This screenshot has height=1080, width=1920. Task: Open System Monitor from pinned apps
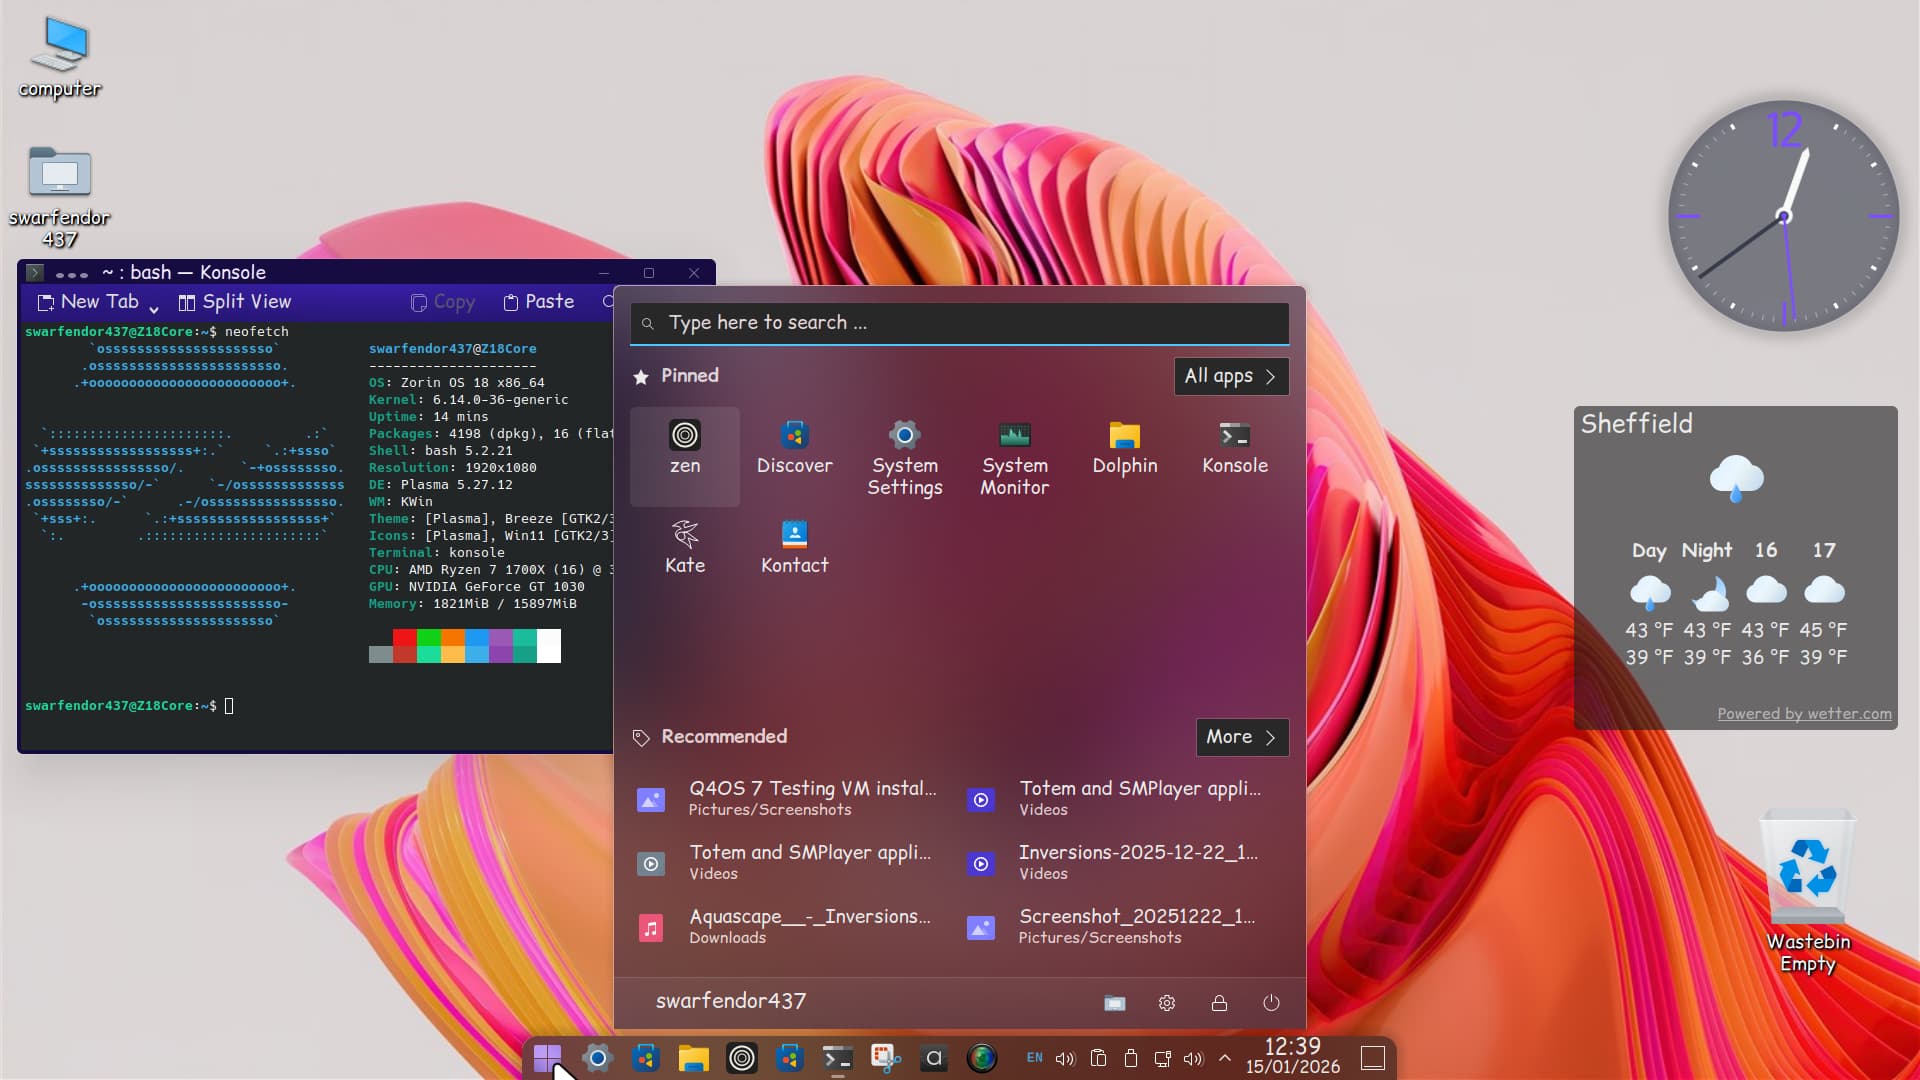pos(1014,458)
